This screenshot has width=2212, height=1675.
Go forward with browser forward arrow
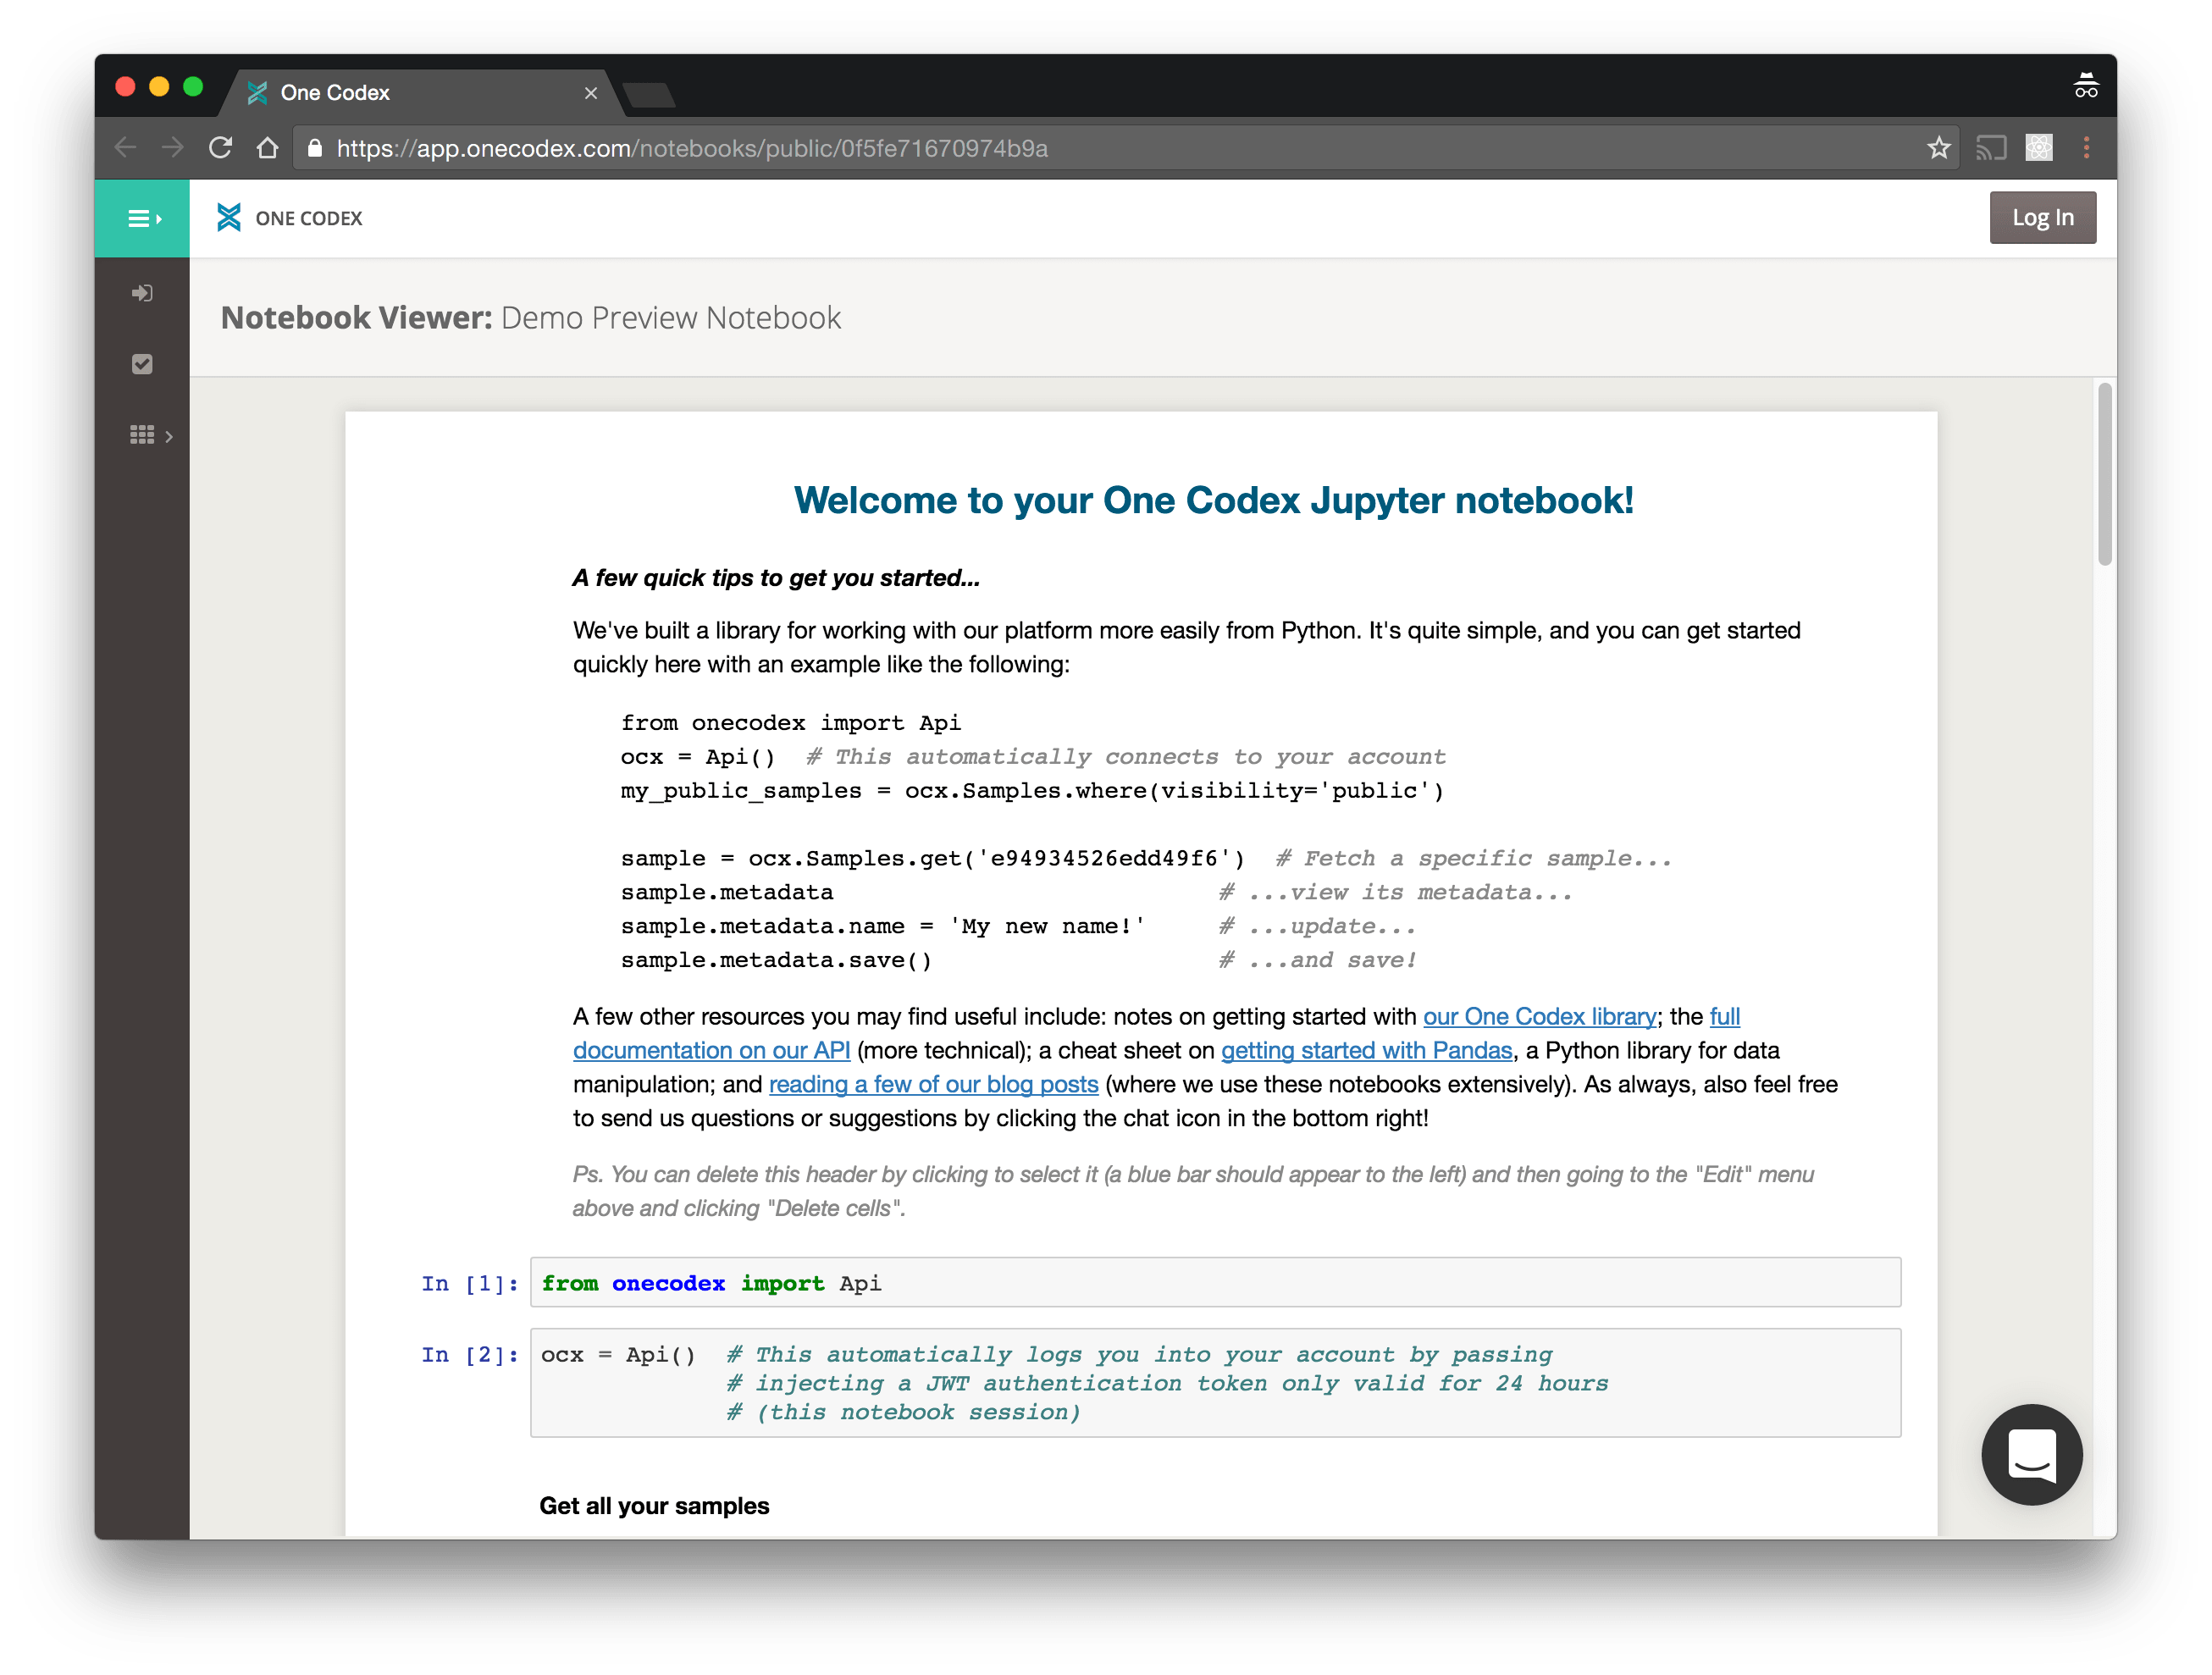[173, 148]
